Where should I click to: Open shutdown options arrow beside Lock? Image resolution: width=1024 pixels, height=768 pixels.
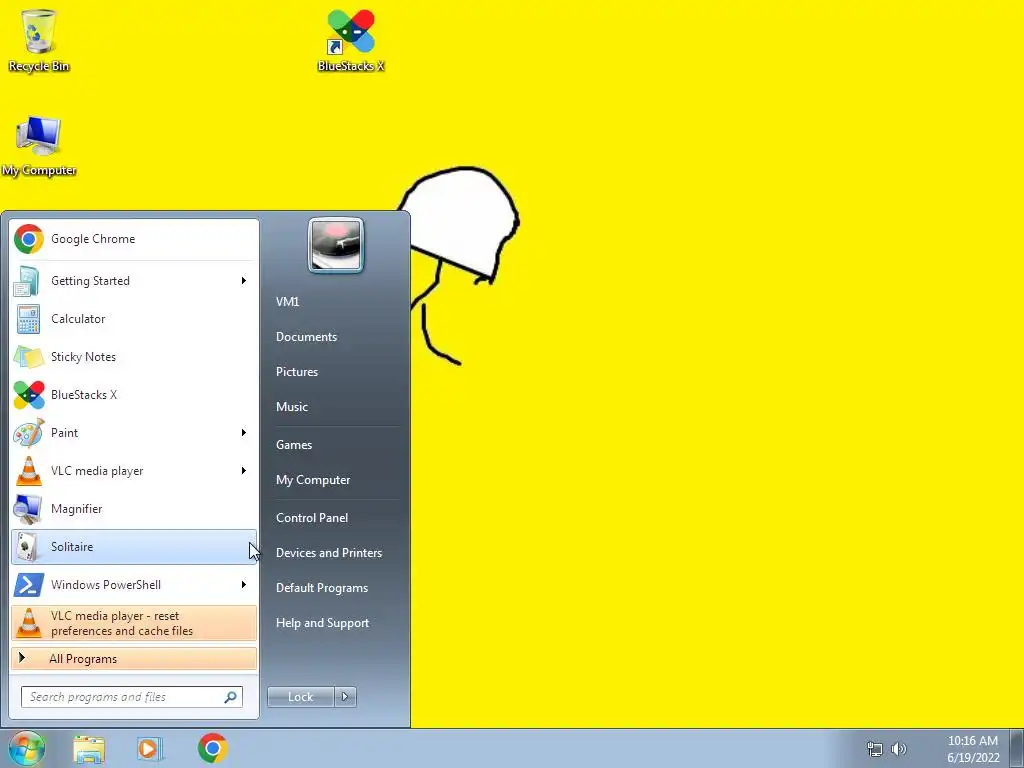coord(345,697)
